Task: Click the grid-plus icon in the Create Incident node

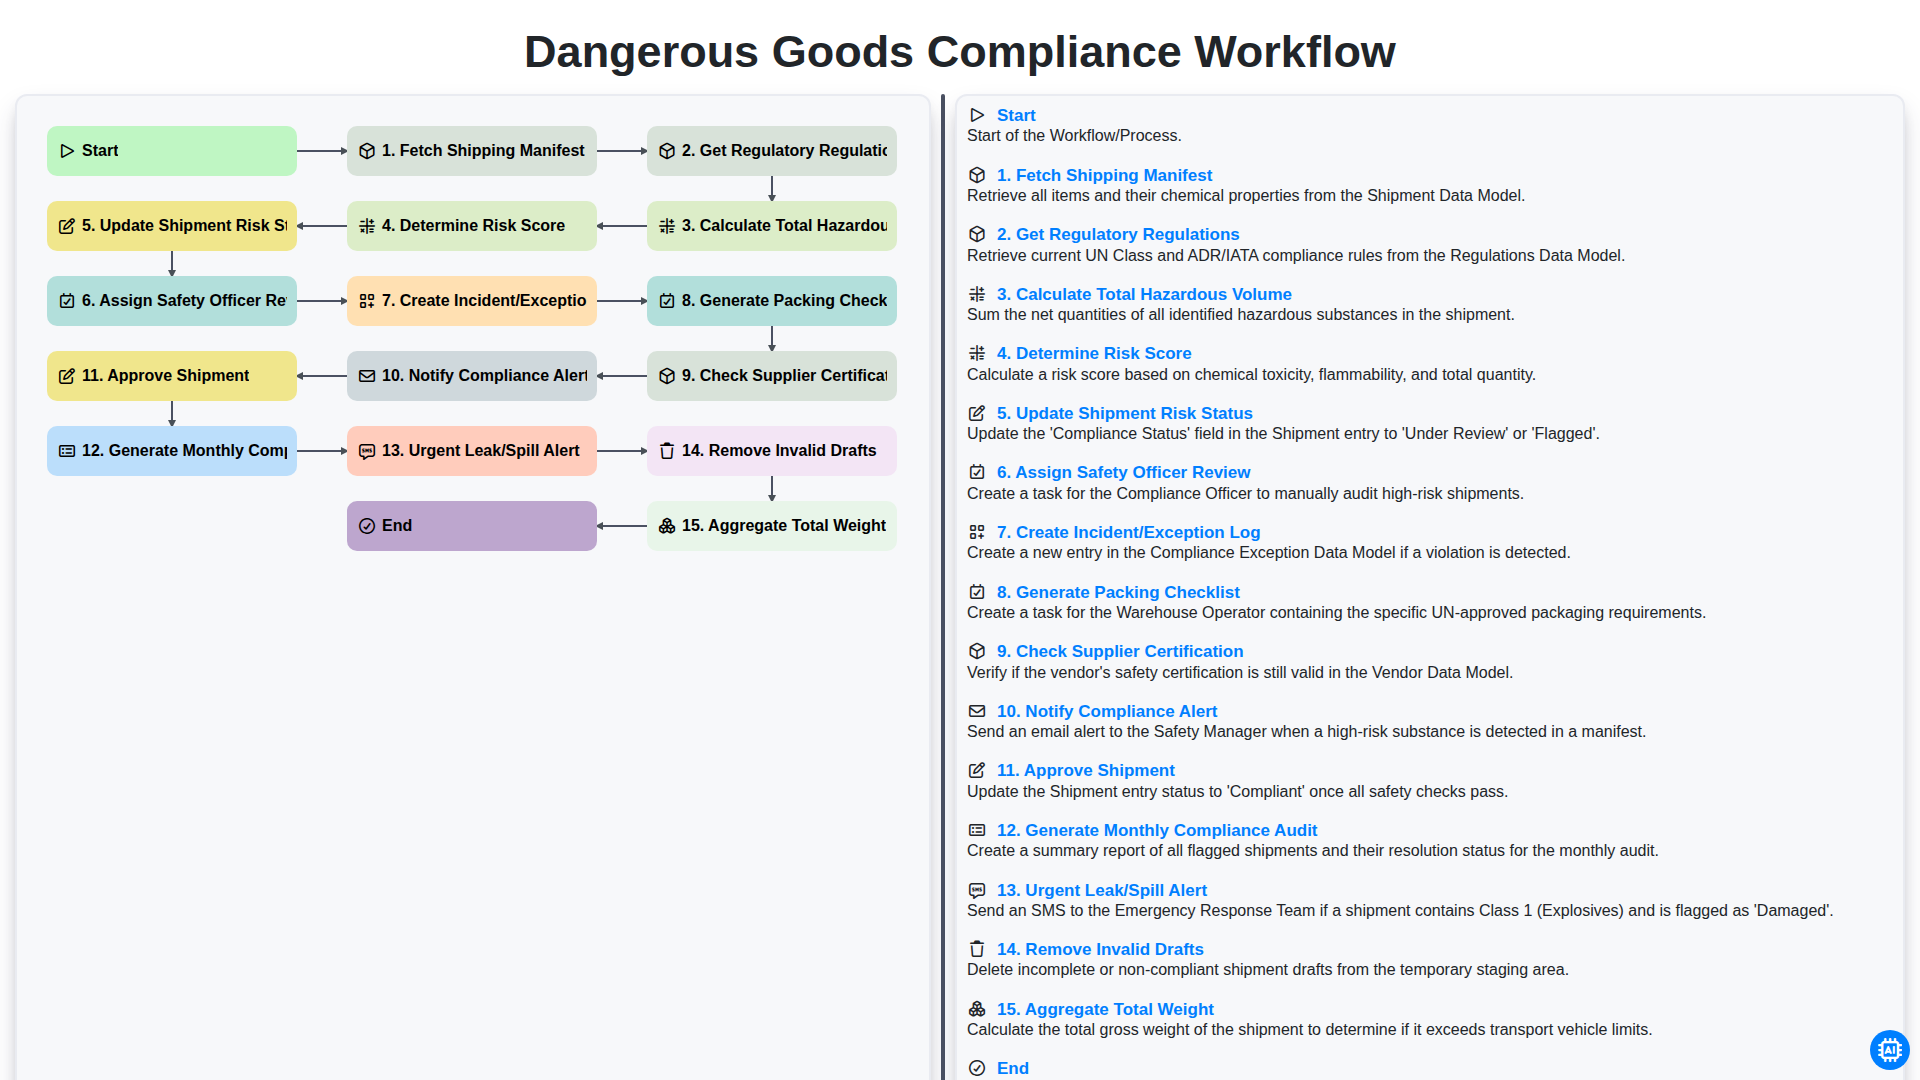Action: (367, 301)
